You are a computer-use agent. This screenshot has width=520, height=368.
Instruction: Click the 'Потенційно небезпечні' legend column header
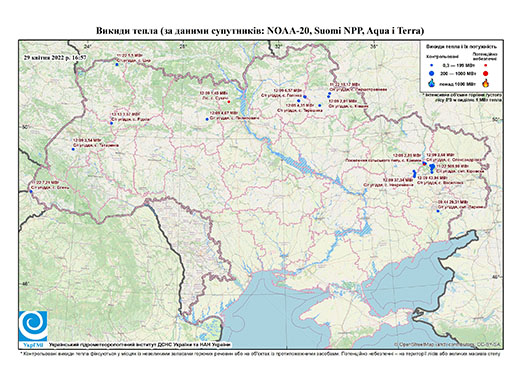pyautogui.click(x=485, y=56)
